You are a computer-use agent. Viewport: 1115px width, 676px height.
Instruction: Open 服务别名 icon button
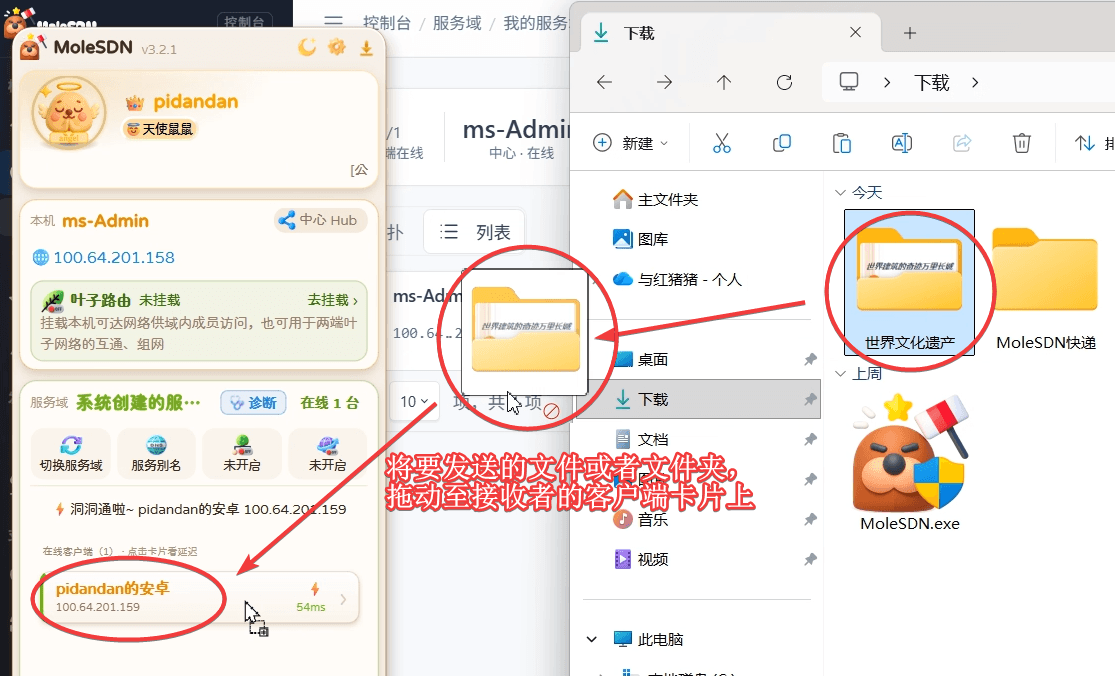click(x=156, y=454)
